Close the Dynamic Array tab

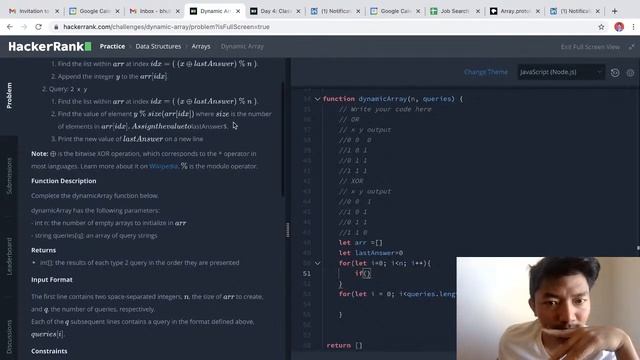pos(238,11)
